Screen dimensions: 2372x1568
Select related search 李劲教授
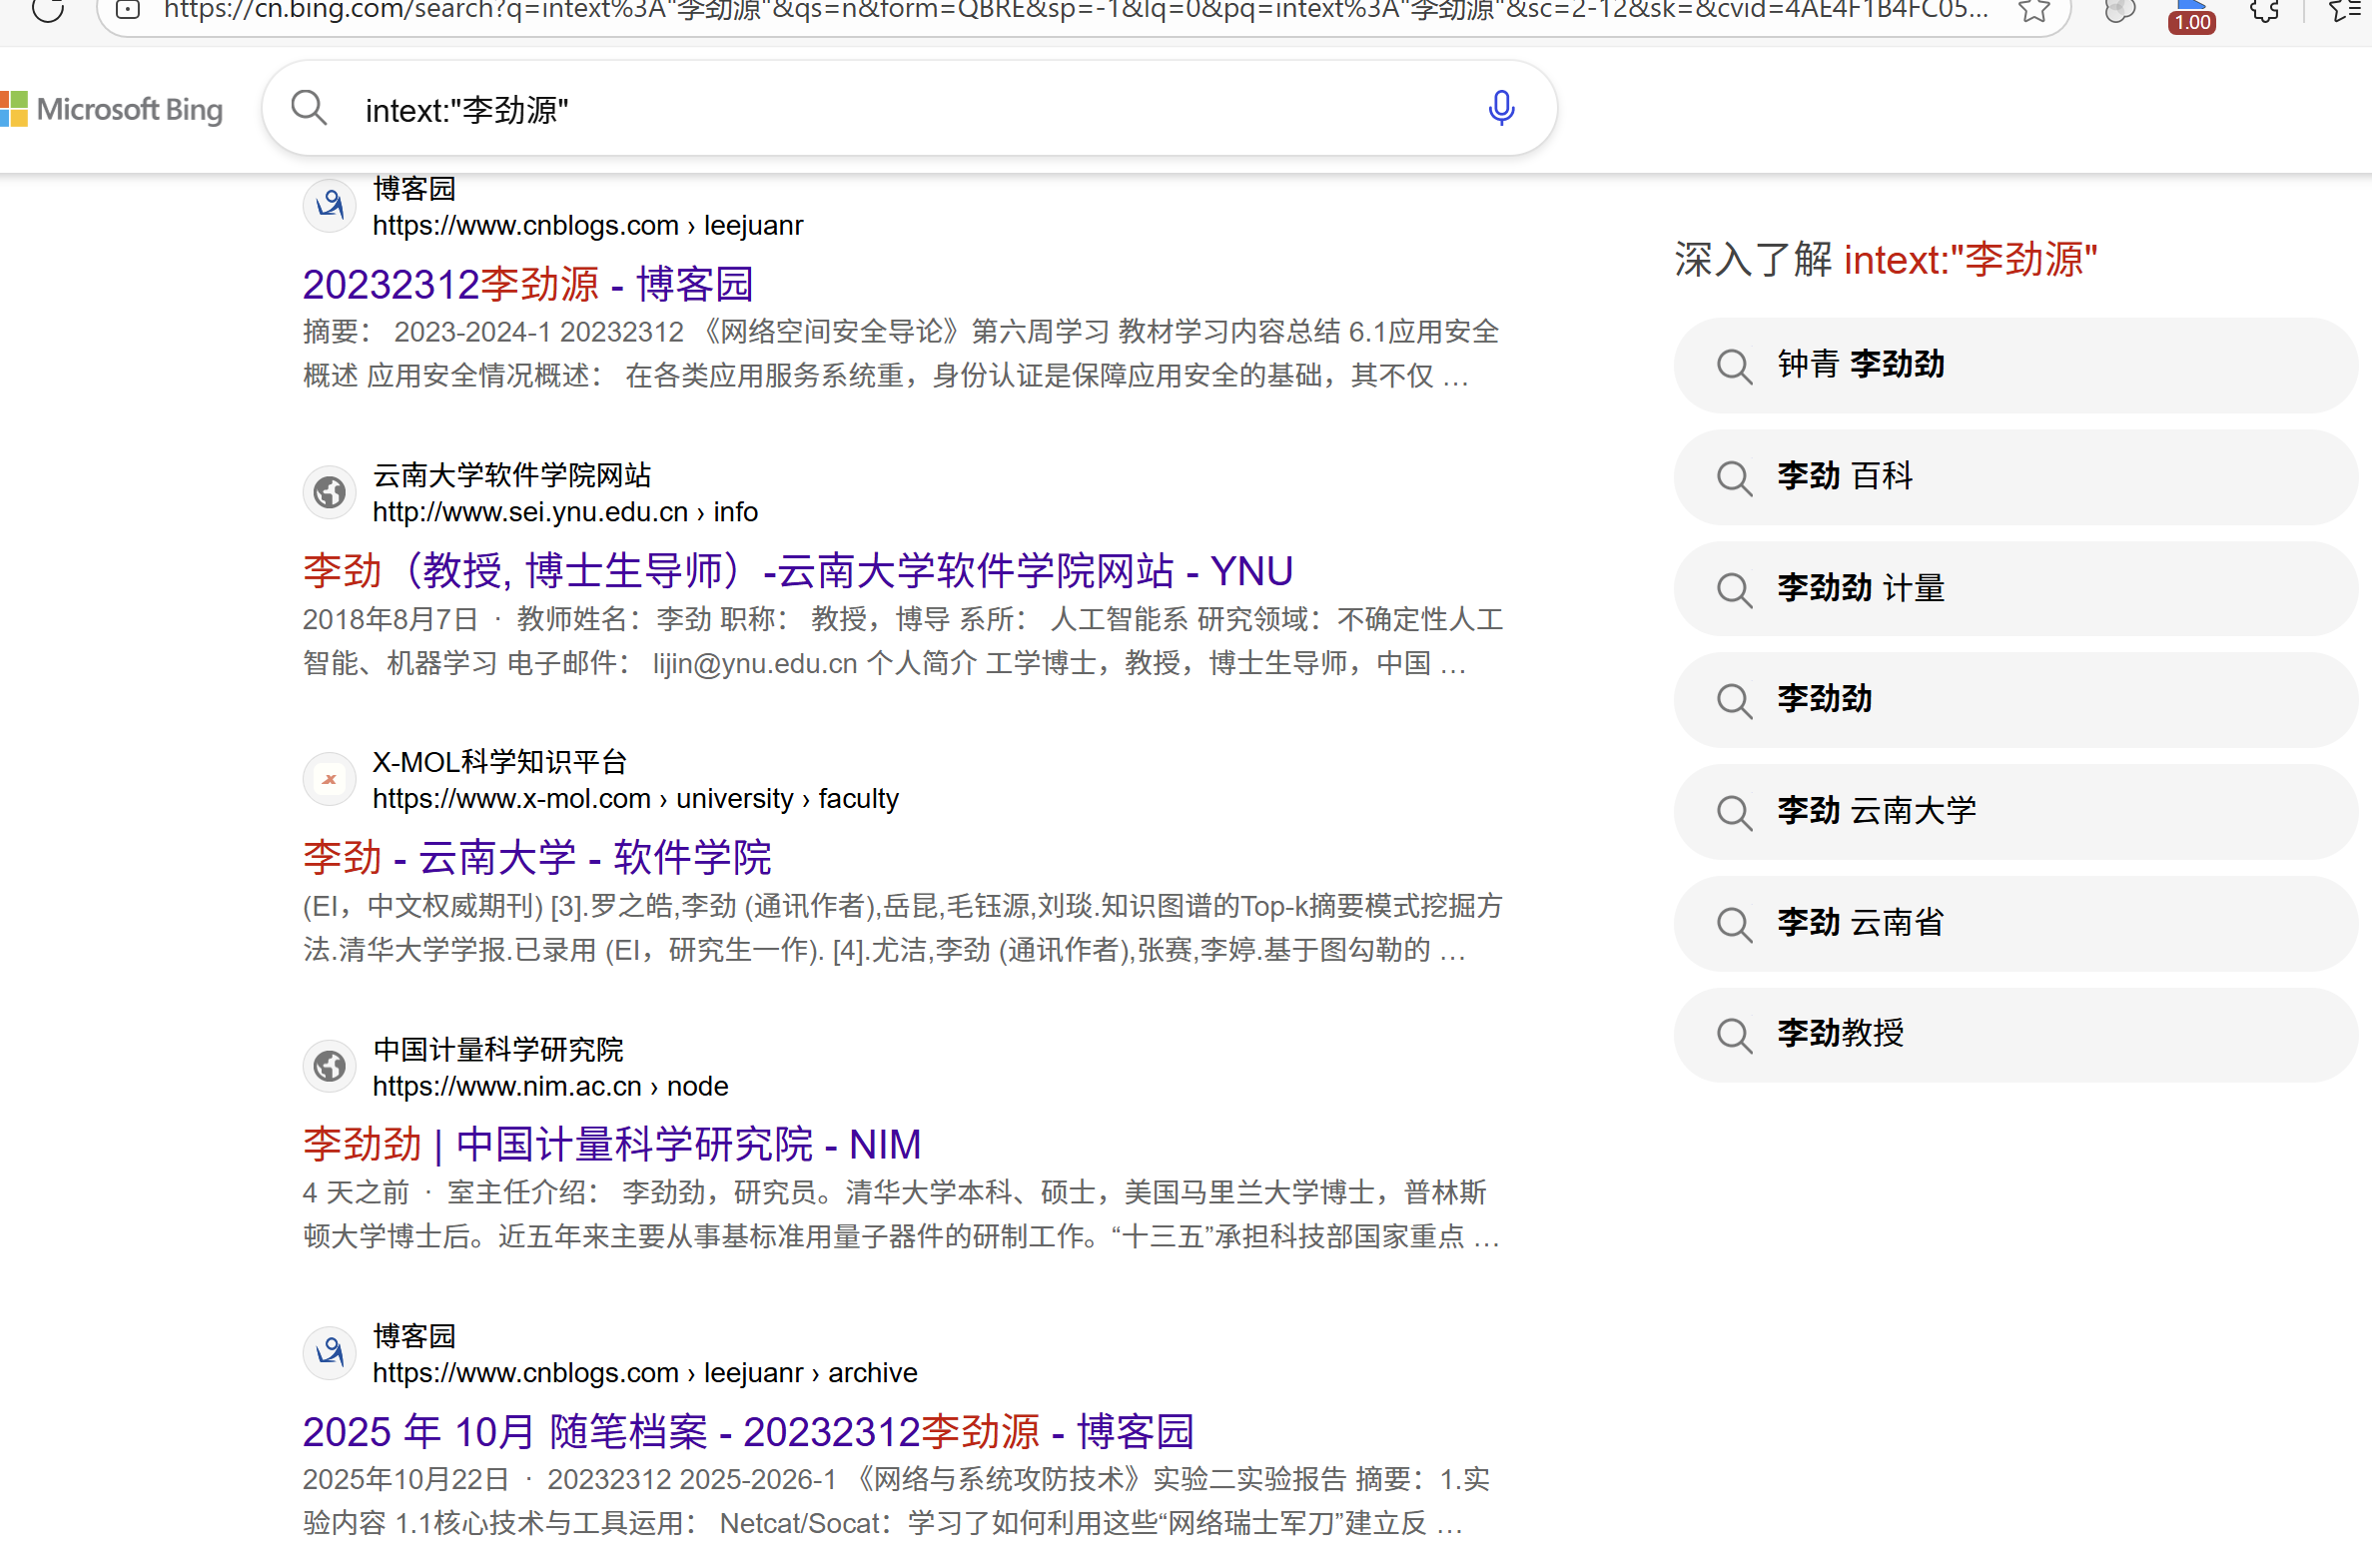click(1840, 1033)
